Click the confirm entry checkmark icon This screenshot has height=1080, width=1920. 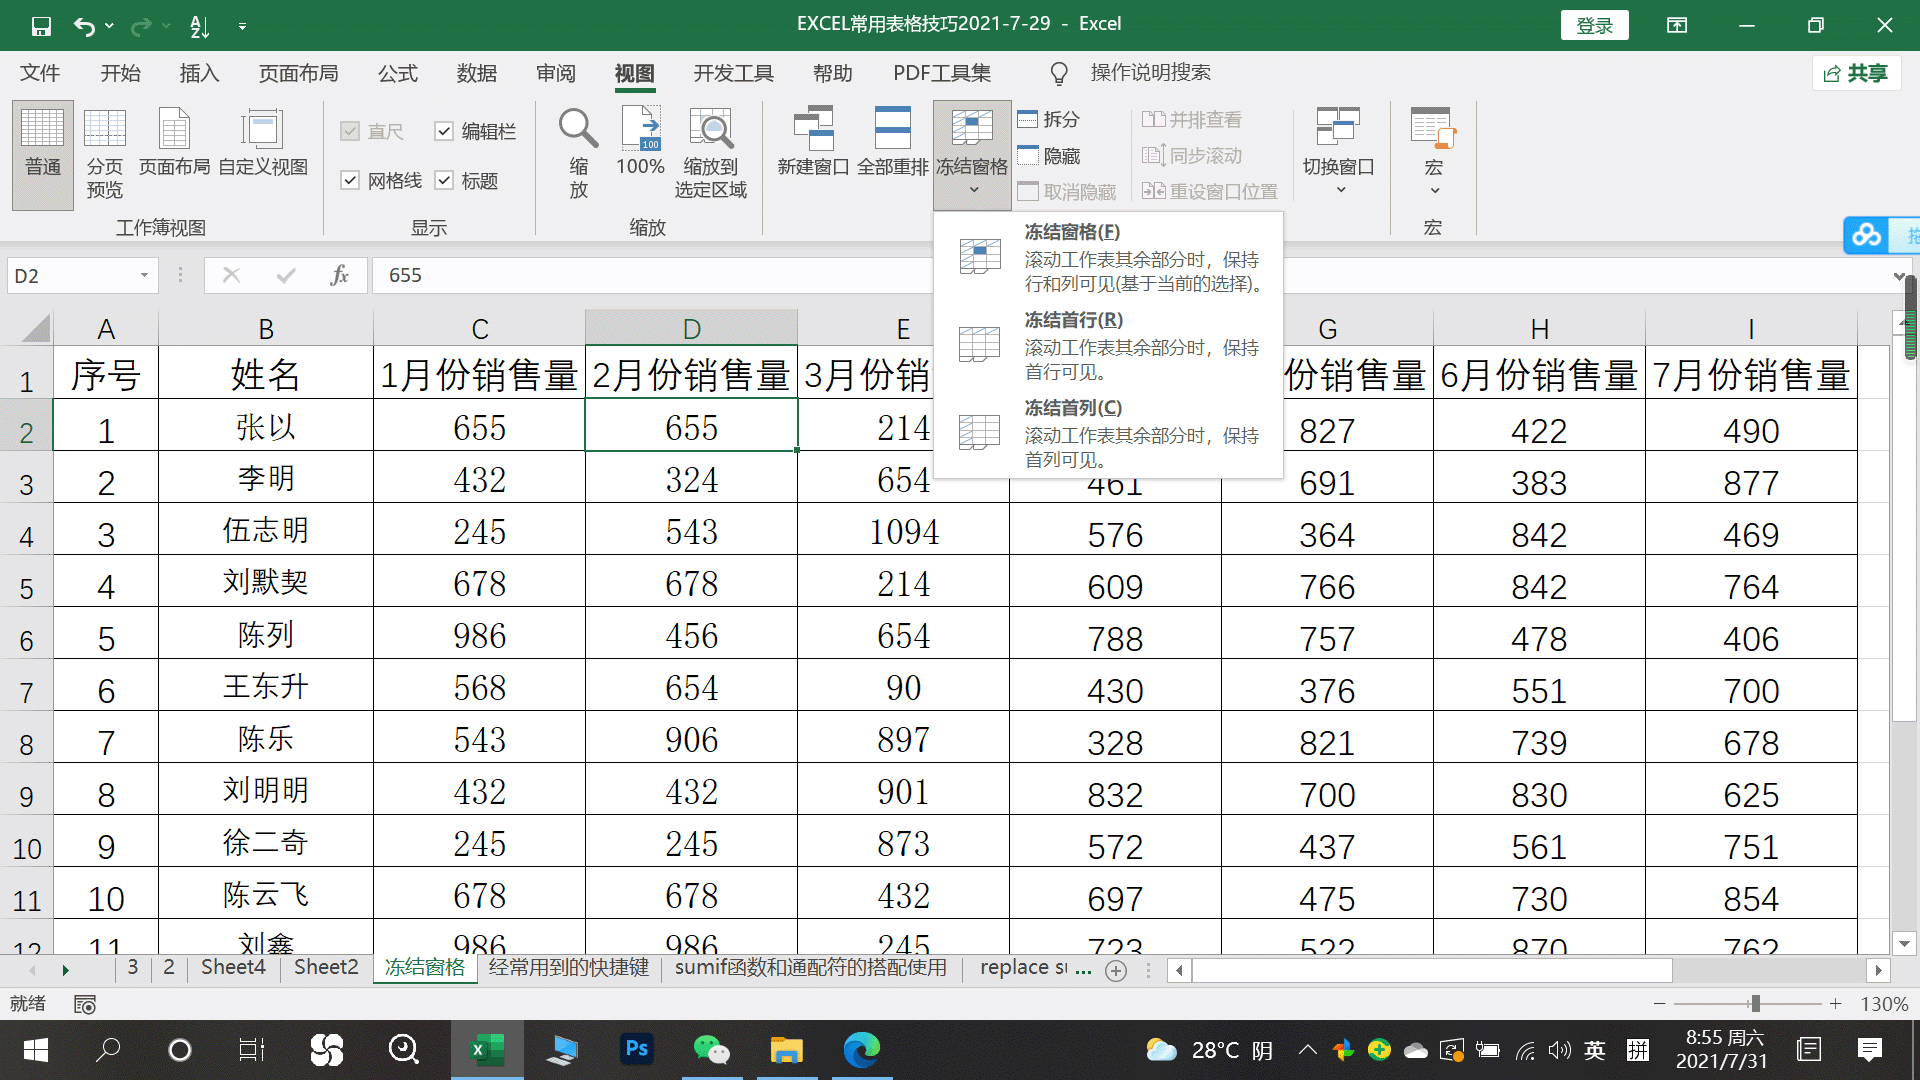click(286, 275)
